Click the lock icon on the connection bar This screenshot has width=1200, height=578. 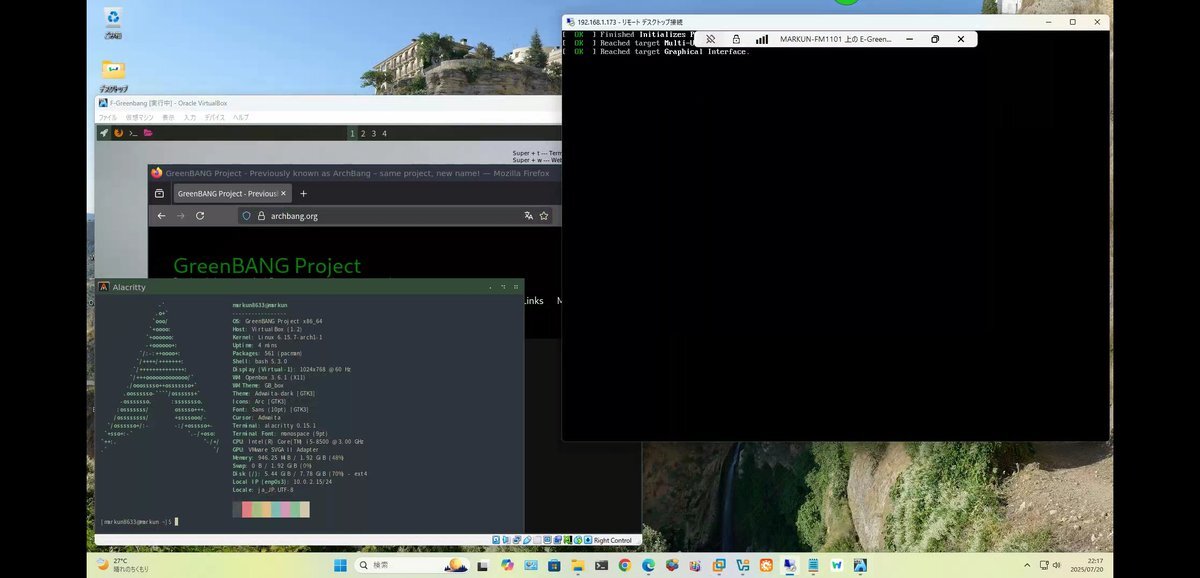(x=736, y=39)
